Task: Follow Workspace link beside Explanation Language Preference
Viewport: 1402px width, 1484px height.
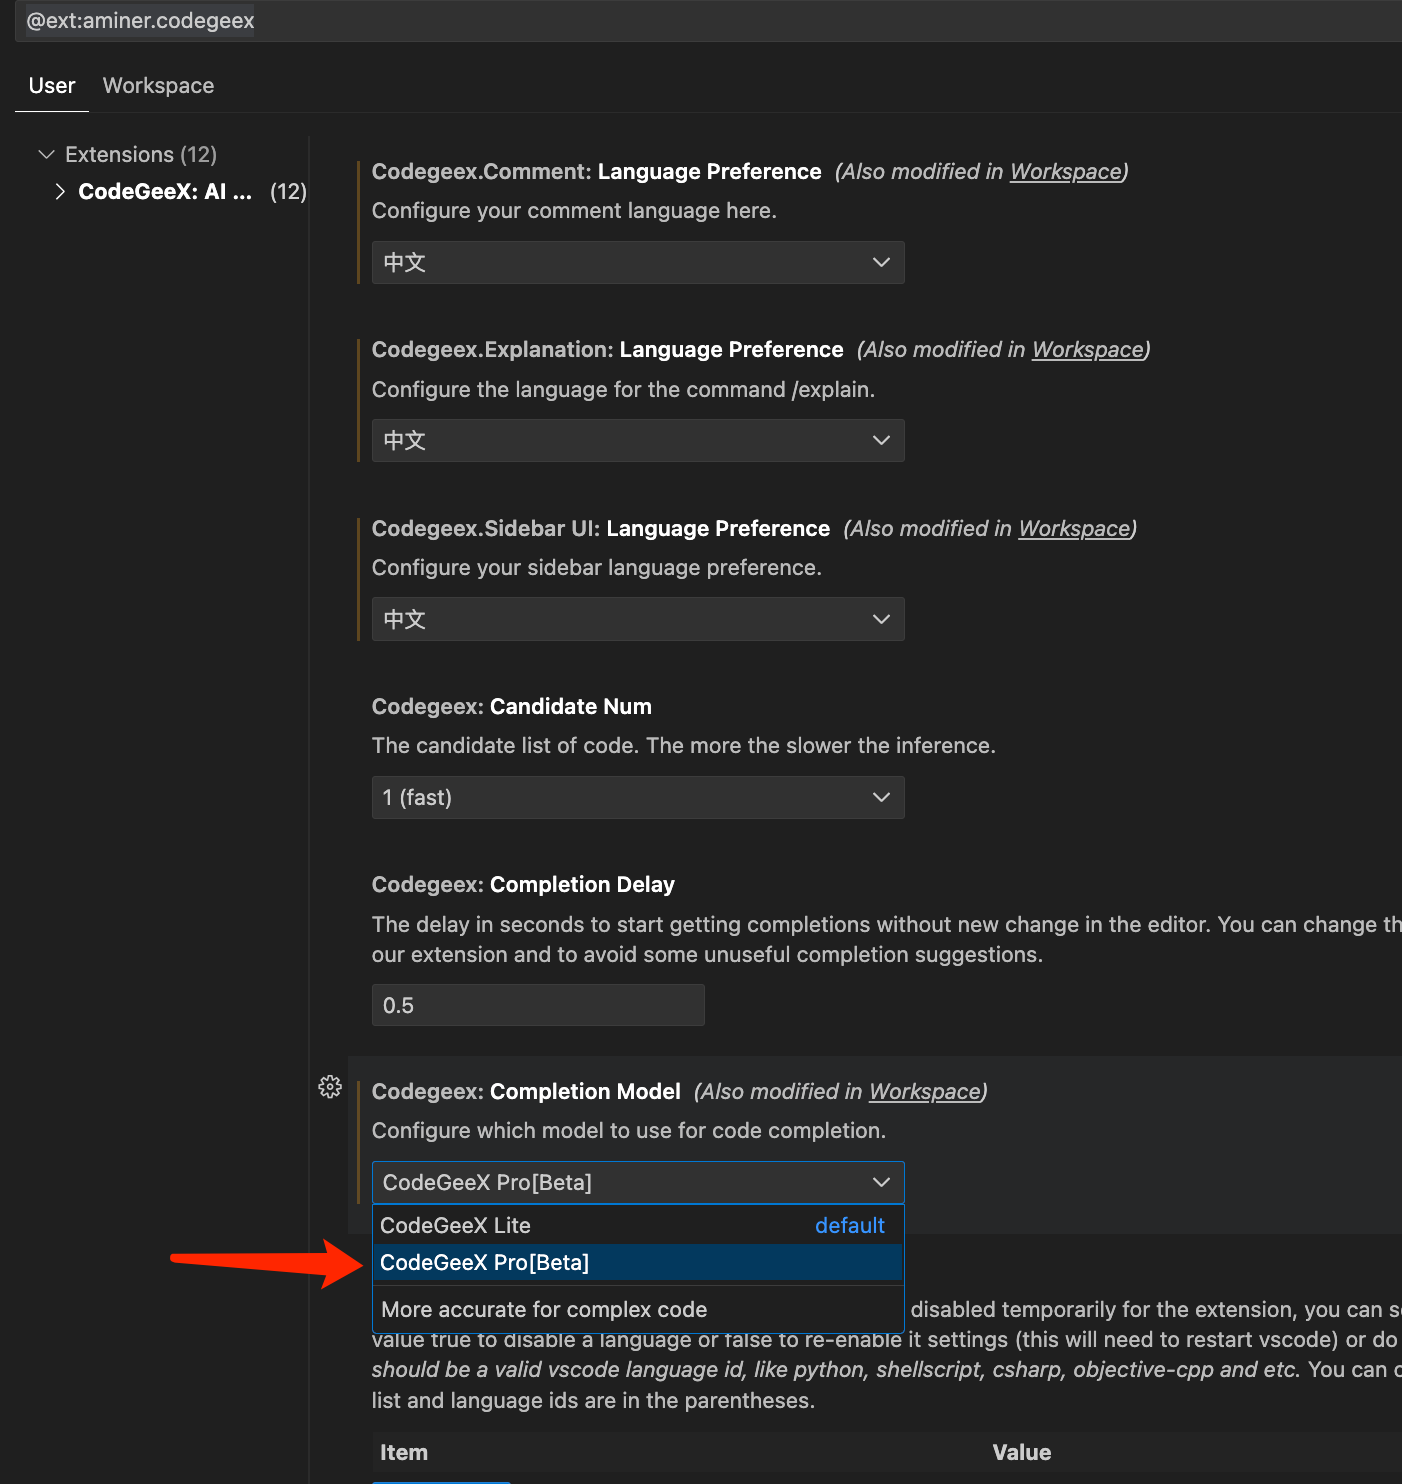Action: (1088, 350)
